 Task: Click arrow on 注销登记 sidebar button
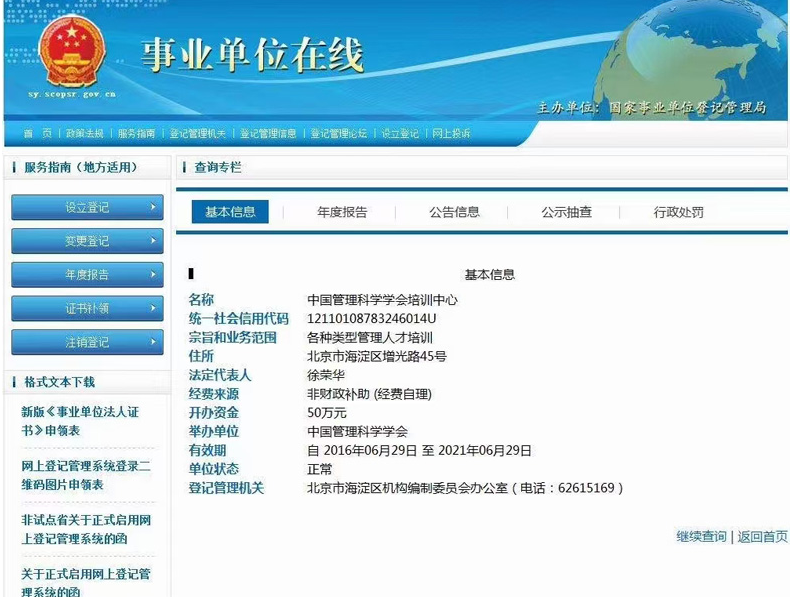pos(153,342)
